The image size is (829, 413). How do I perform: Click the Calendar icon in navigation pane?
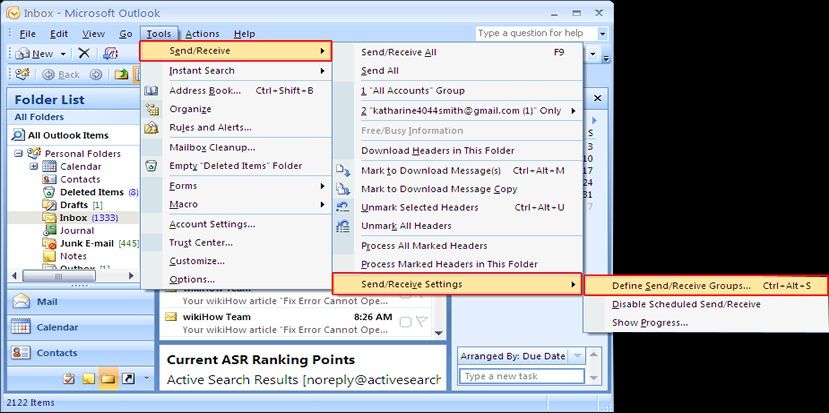tap(21, 327)
